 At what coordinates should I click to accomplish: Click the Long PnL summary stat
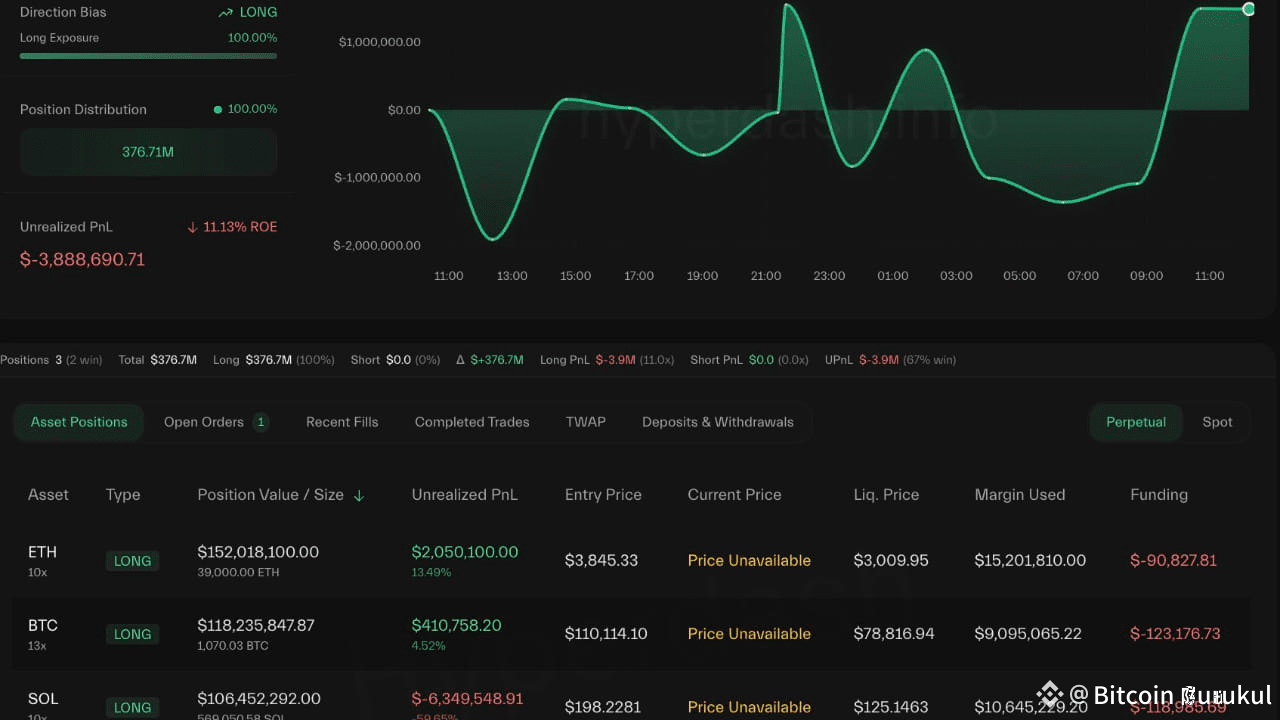(x=607, y=359)
